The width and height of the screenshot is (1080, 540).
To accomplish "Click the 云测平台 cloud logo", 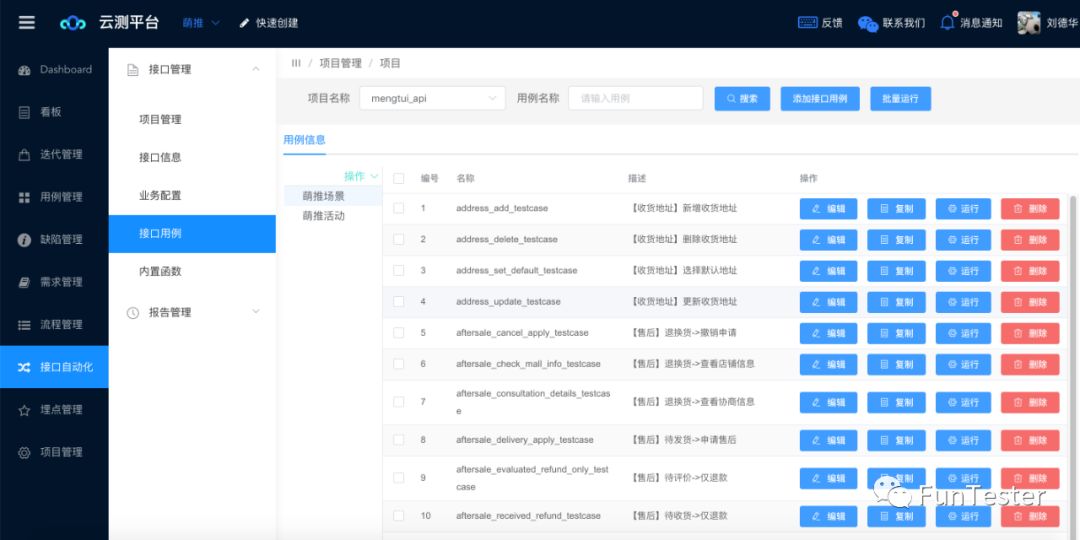I will [x=73, y=23].
